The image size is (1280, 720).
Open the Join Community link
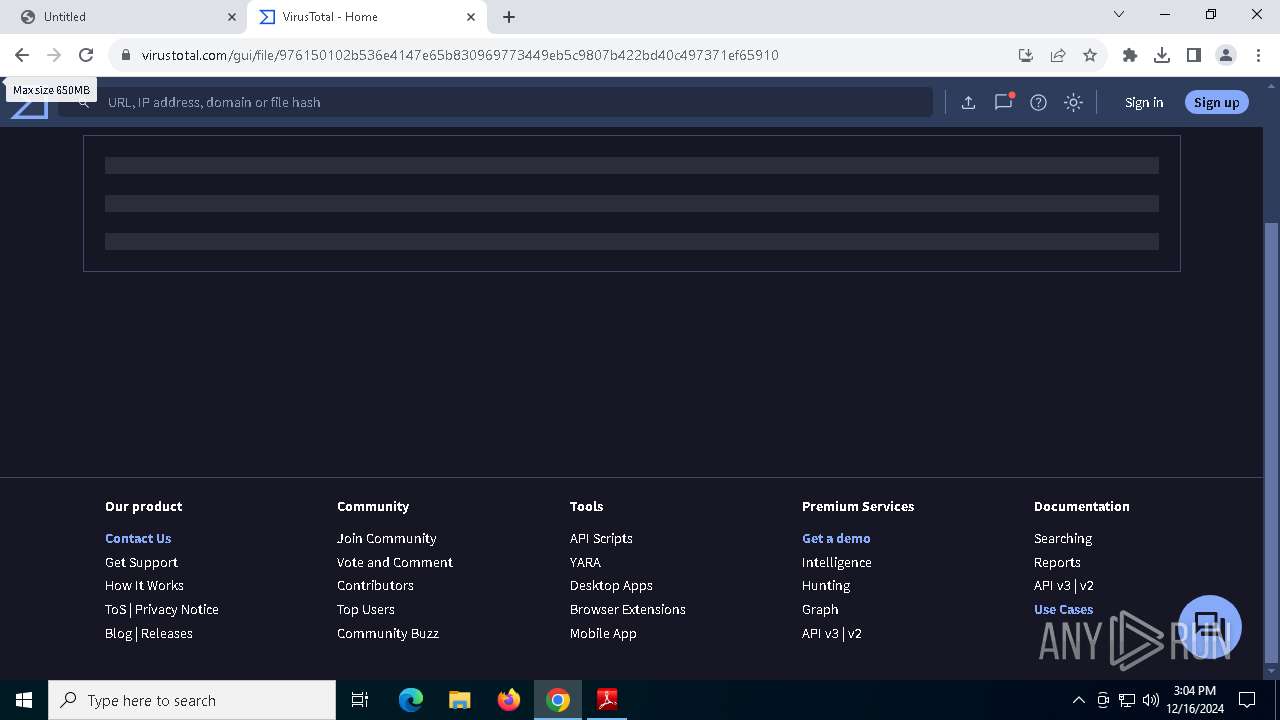click(386, 538)
